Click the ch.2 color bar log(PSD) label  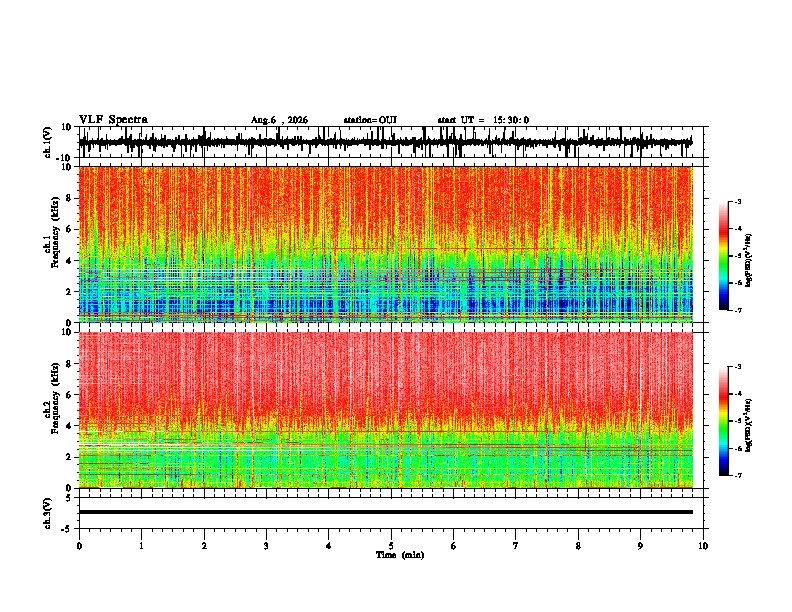click(x=749, y=425)
